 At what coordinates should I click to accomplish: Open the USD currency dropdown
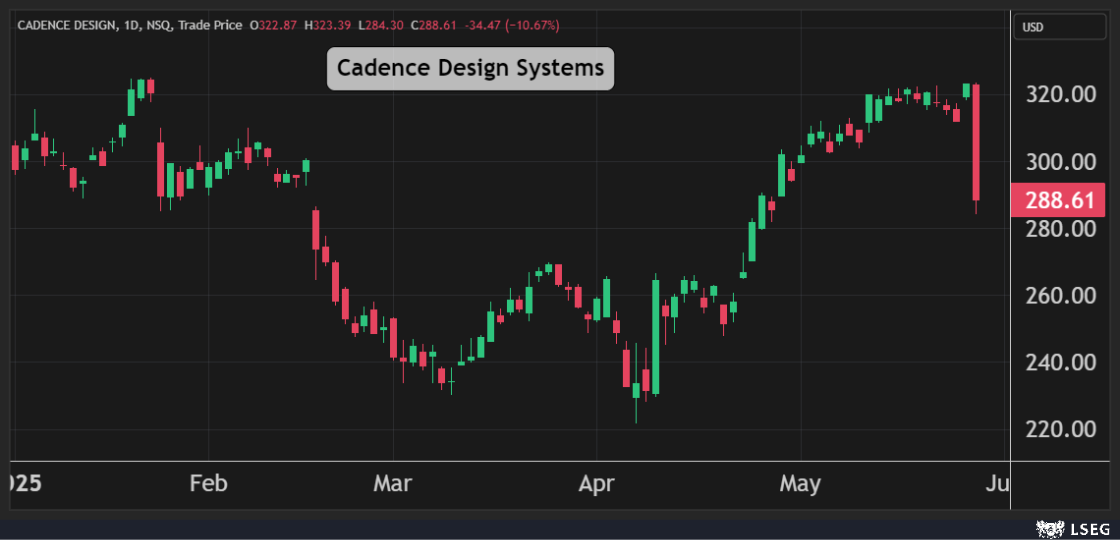pyautogui.click(x=1059, y=27)
